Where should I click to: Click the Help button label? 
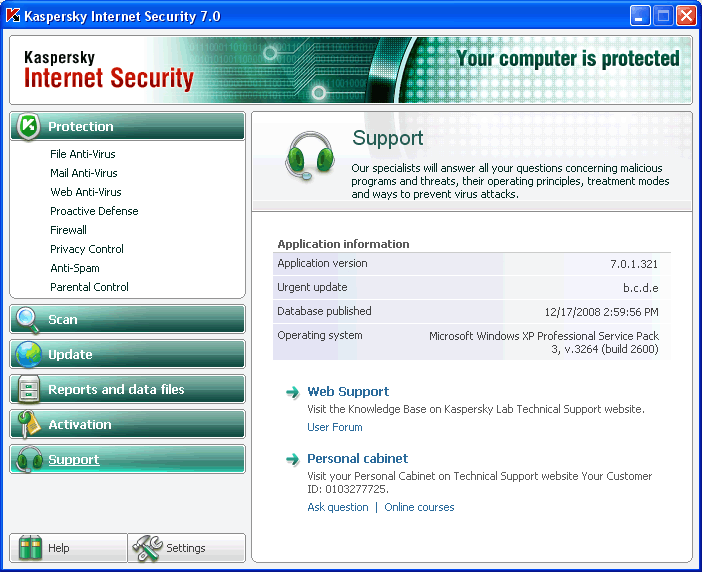[59, 548]
